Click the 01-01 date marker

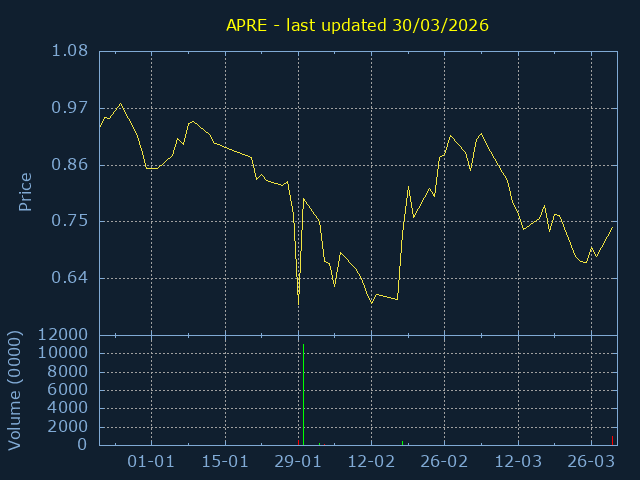(152, 462)
